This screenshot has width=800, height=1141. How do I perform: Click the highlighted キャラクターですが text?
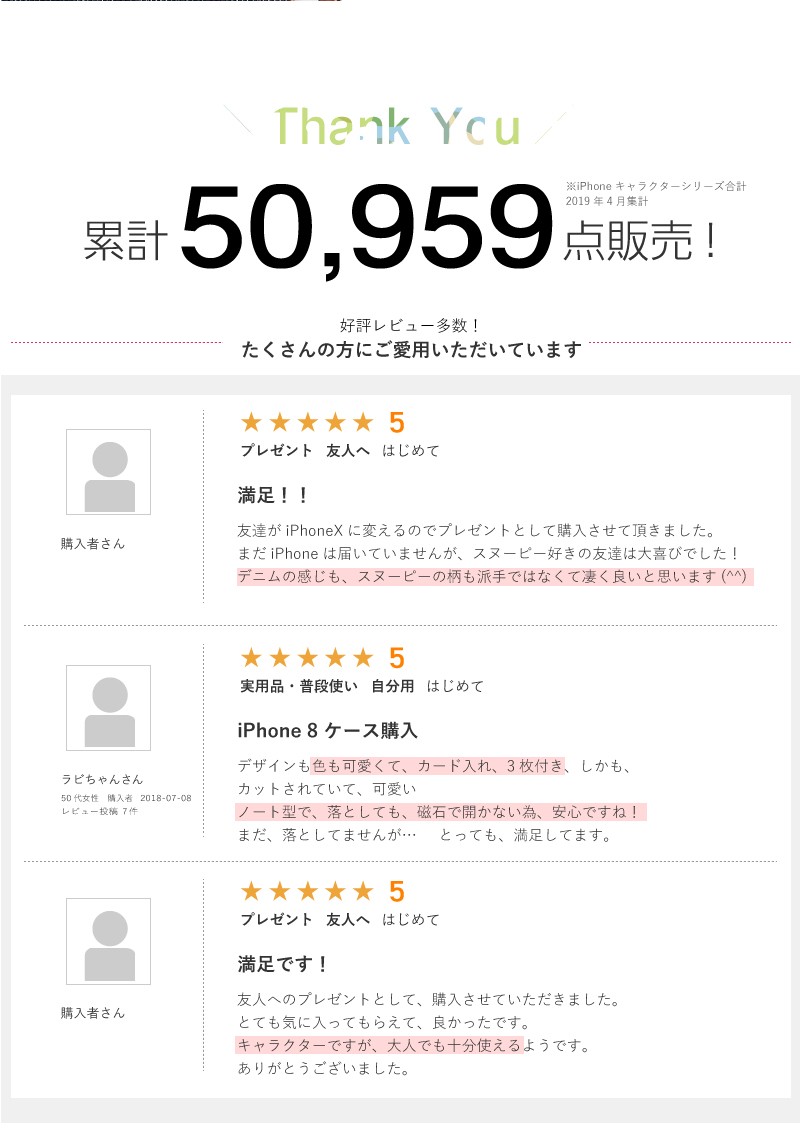(x=379, y=1046)
